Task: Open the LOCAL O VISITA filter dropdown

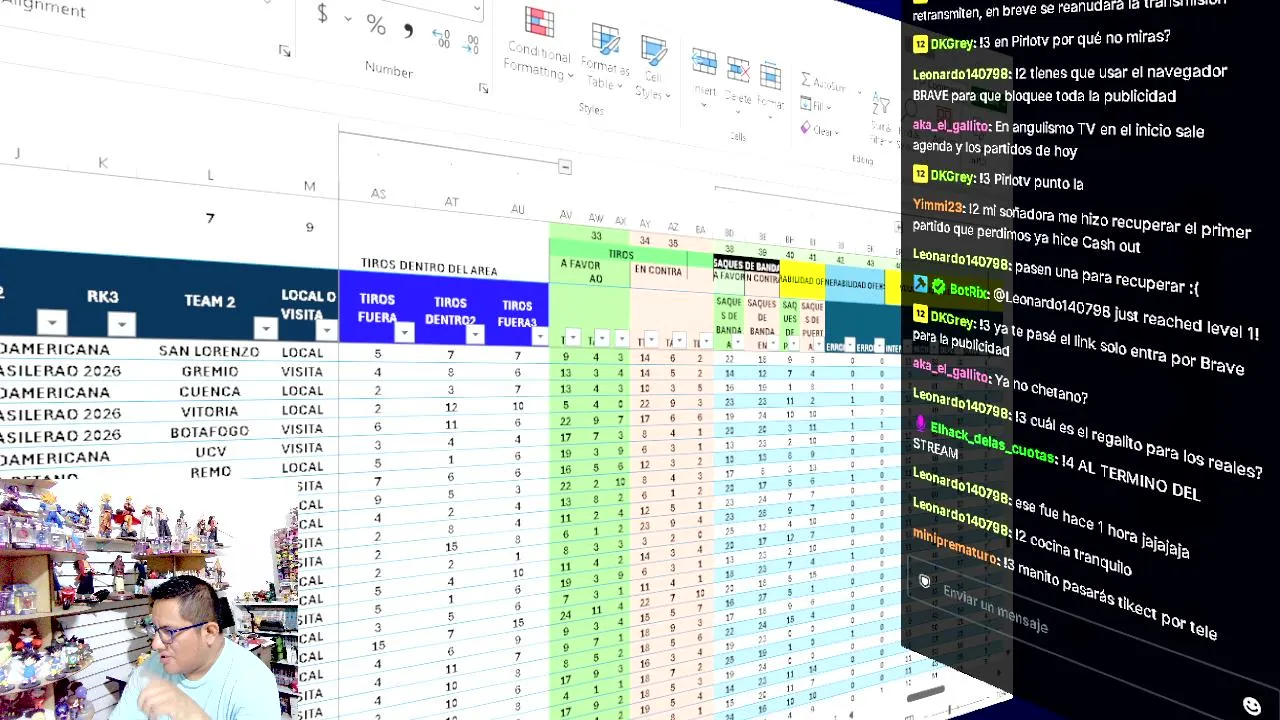Action: click(x=327, y=329)
